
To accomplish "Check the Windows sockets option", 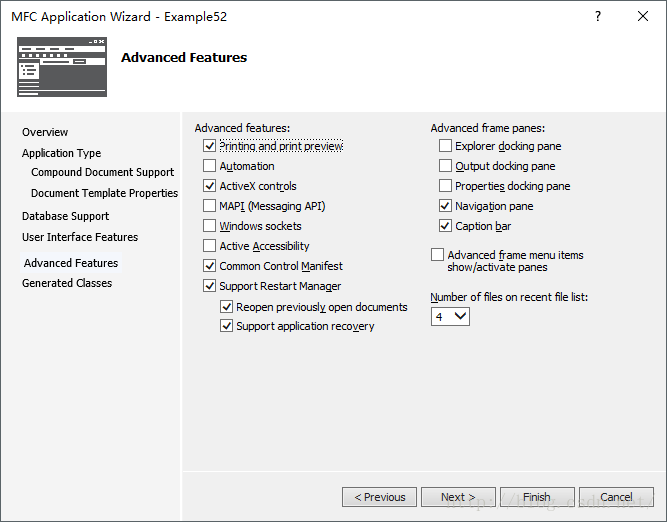I will tap(209, 225).
